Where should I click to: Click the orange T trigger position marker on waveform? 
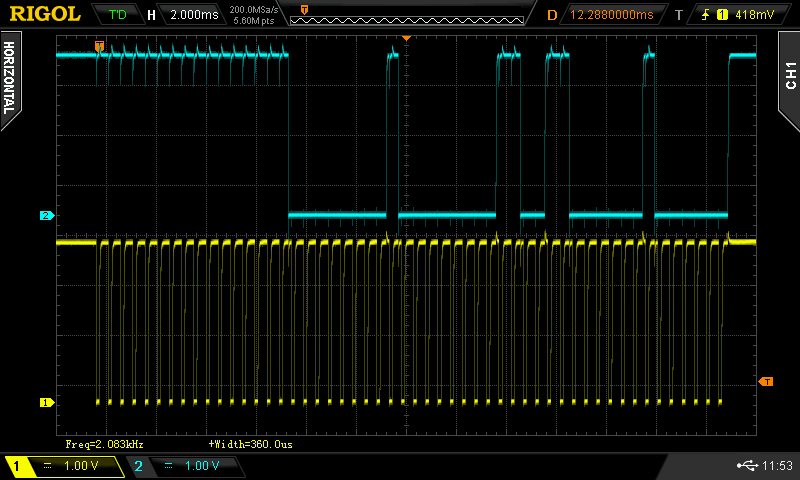point(99,46)
